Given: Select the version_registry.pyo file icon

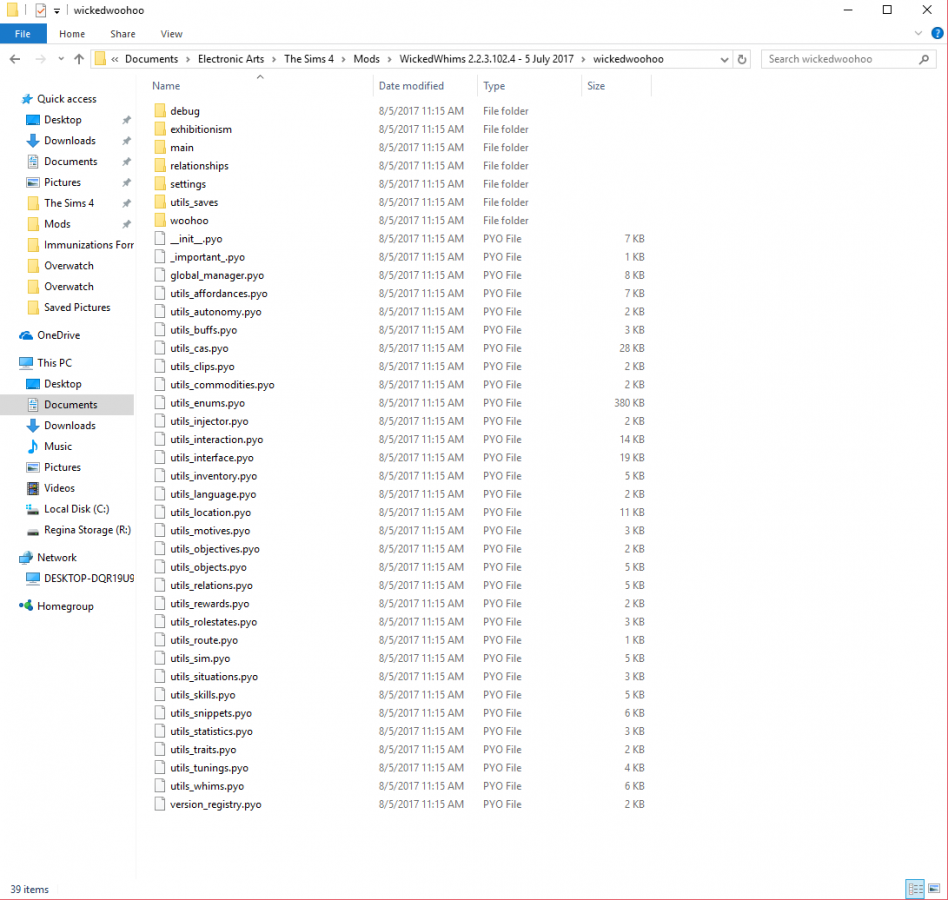Looking at the screenshot, I should (160, 804).
